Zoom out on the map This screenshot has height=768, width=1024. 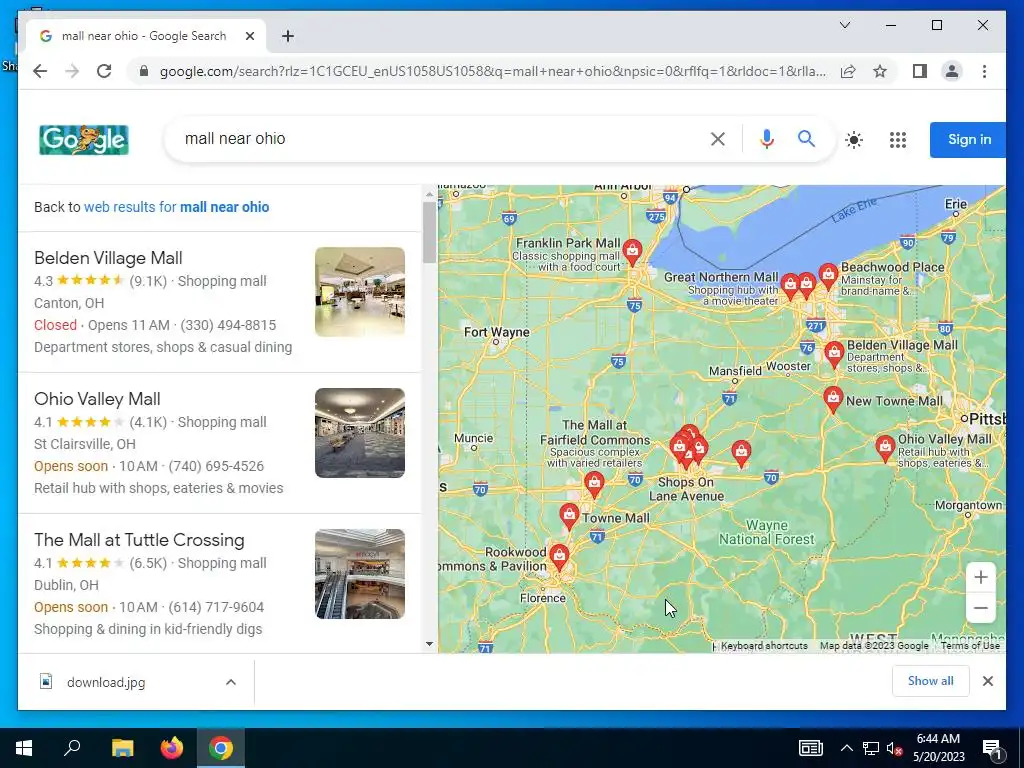click(x=980, y=608)
